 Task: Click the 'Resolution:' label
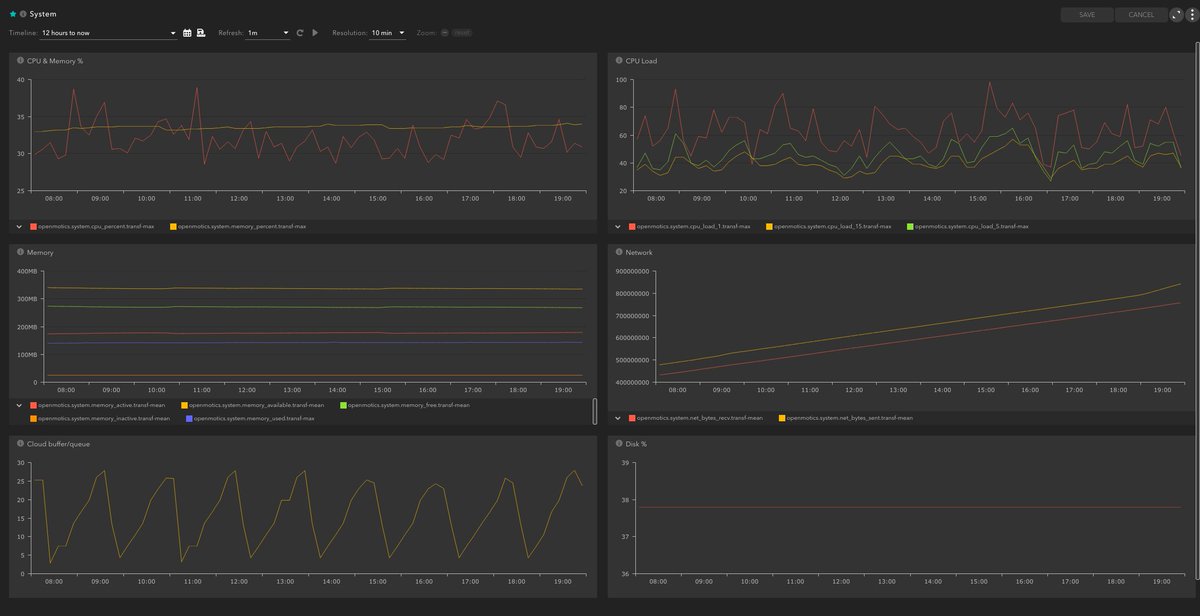point(349,33)
